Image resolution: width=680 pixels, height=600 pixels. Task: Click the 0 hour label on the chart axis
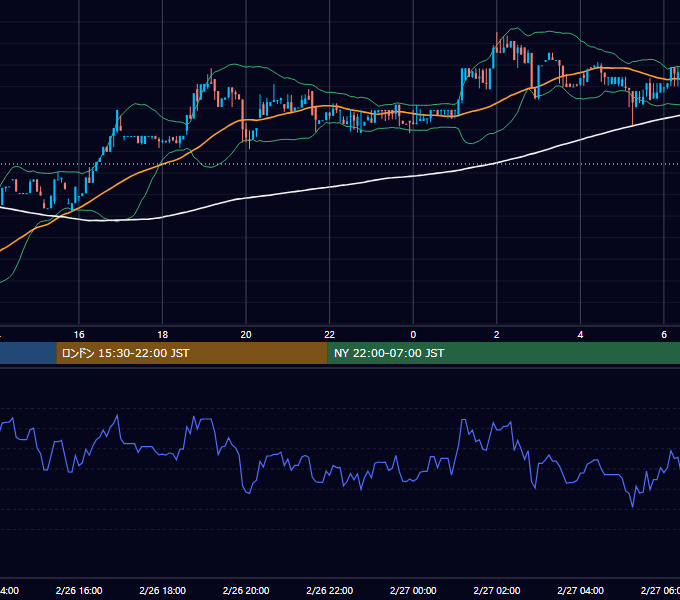(413, 335)
